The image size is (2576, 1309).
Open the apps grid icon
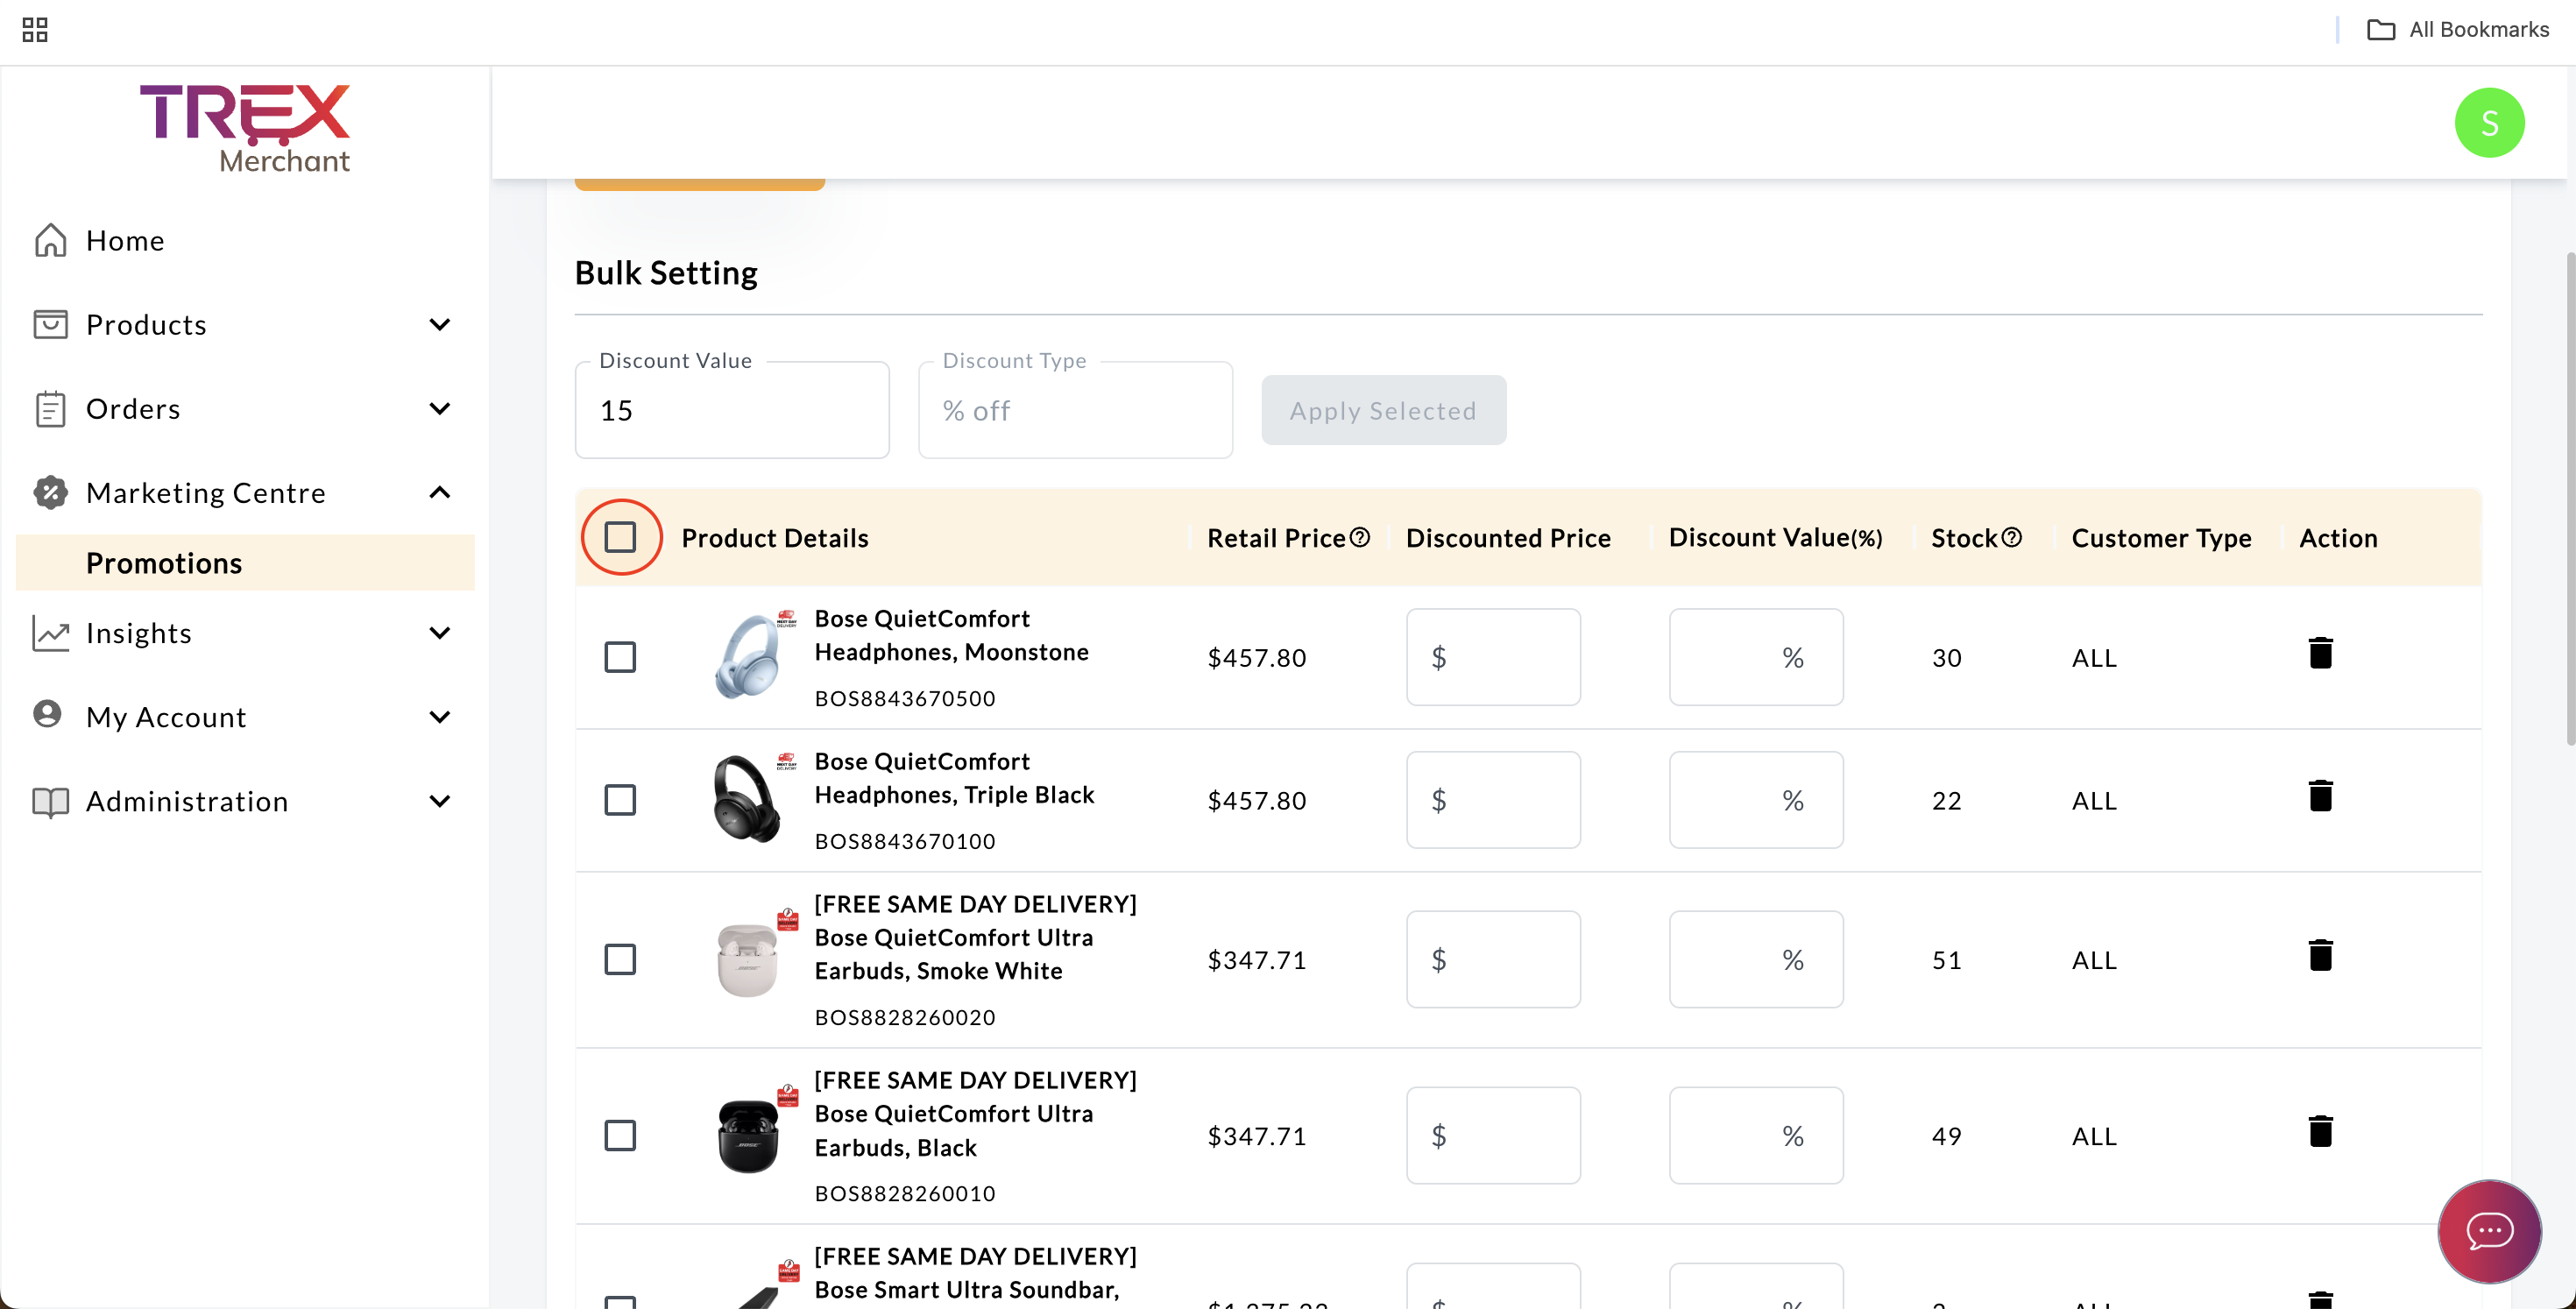35,30
